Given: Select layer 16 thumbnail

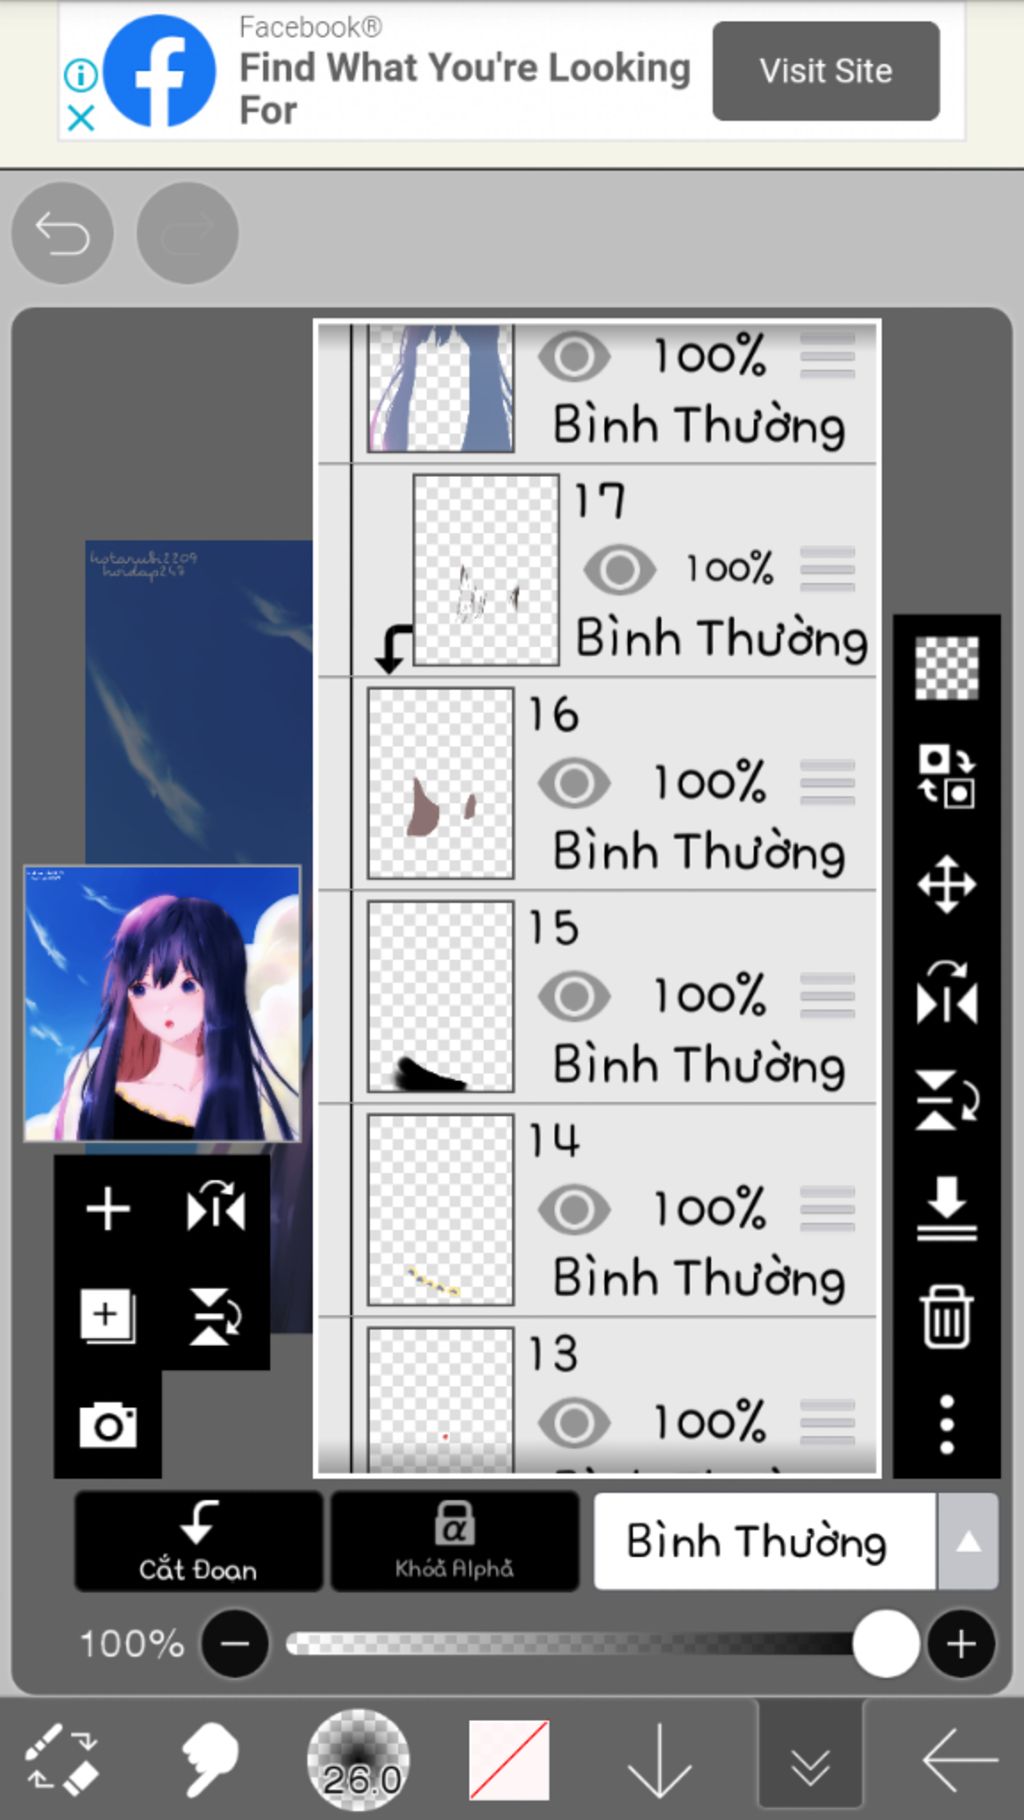Looking at the screenshot, I should (441, 783).
